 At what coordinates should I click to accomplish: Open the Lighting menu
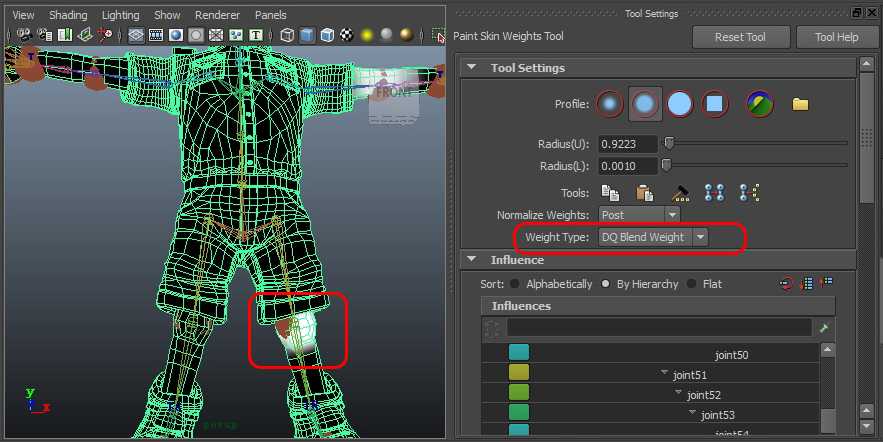121,15
